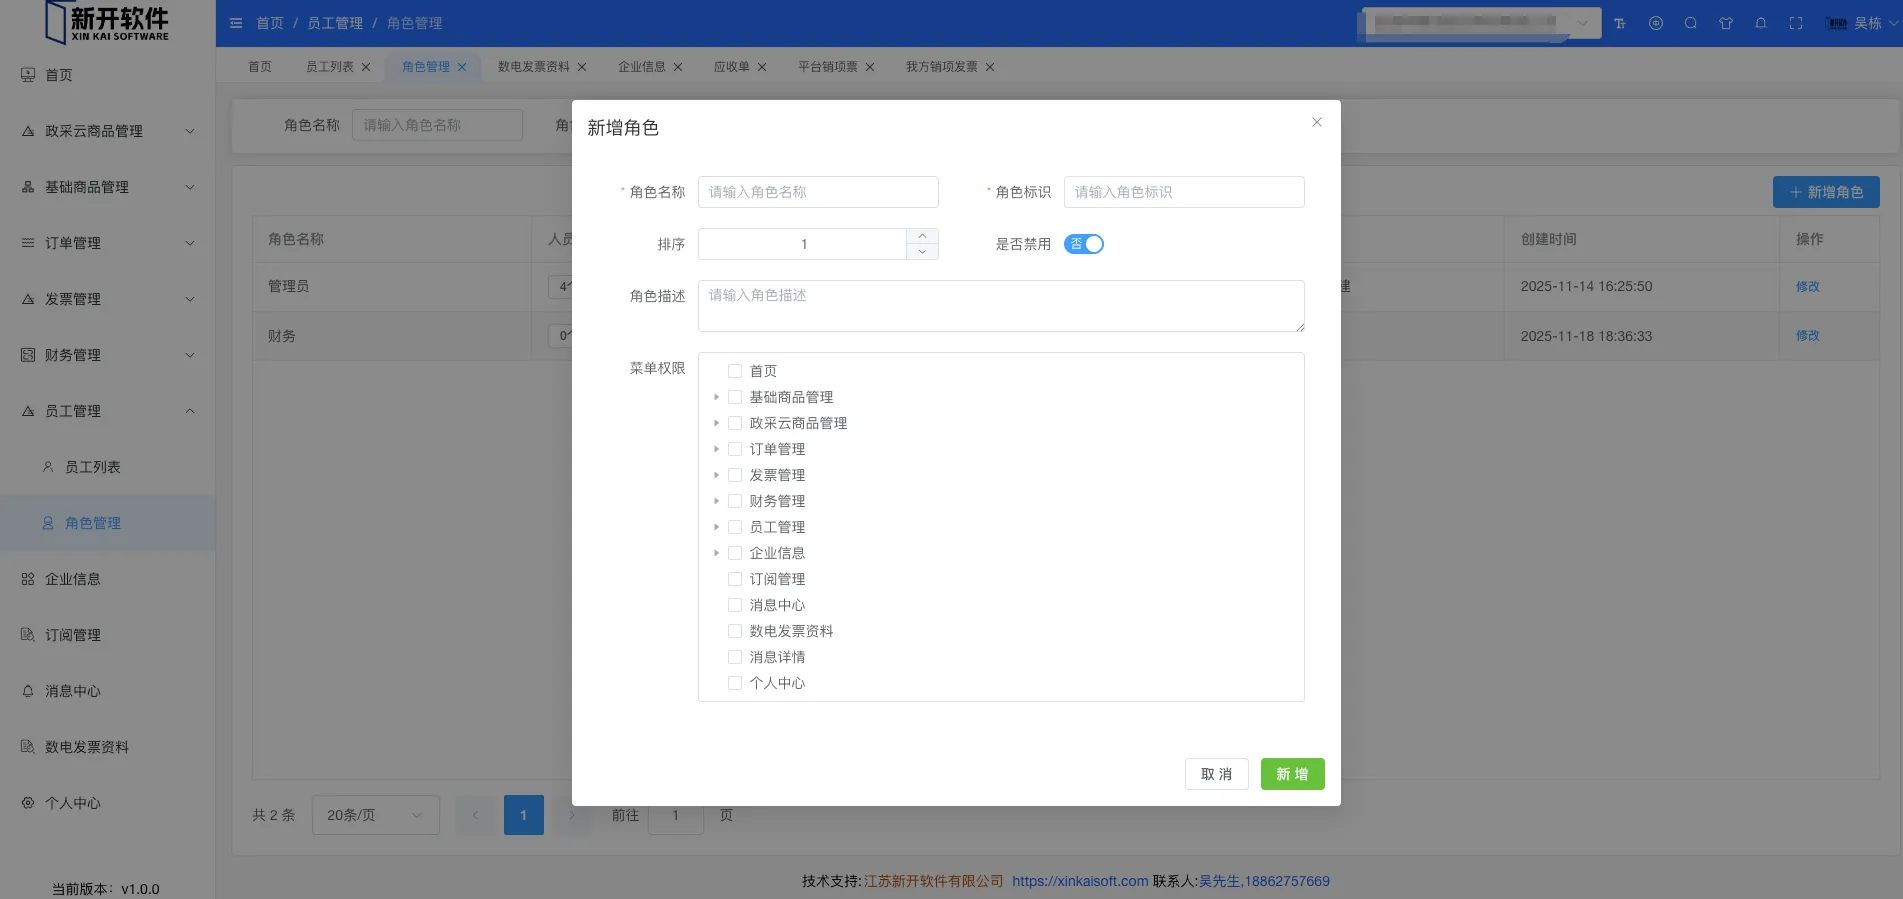Click the 取消 button
Image resolution: width=1903 pixels, height=899 pixels.
pyautogui.click(x=1216, y=774)
